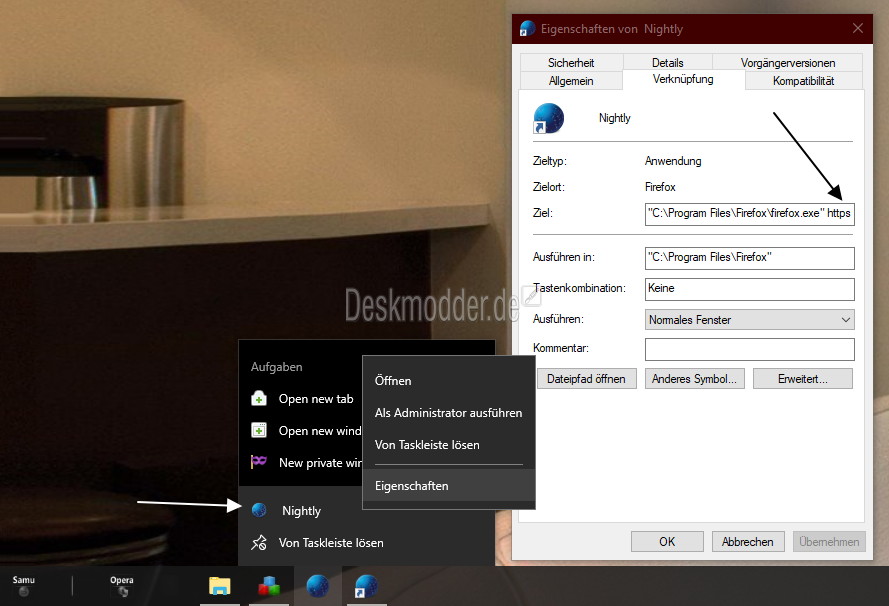Close the Eigenschaften von Nightly dialog
Image resolution: width=889 pixels, height=606 pixels.
858,28
